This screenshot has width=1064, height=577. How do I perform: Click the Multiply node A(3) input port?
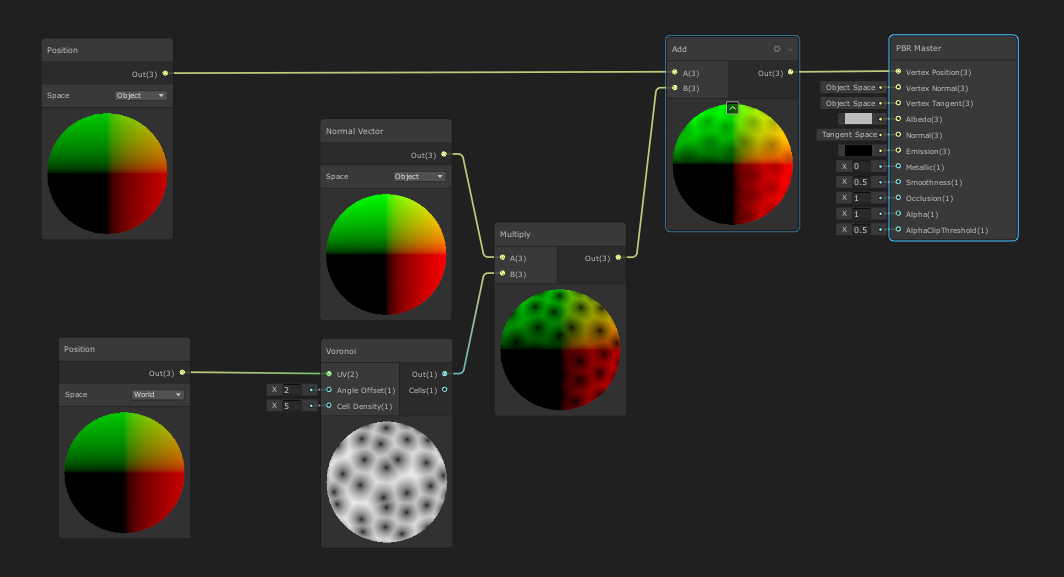pos(502,258)
